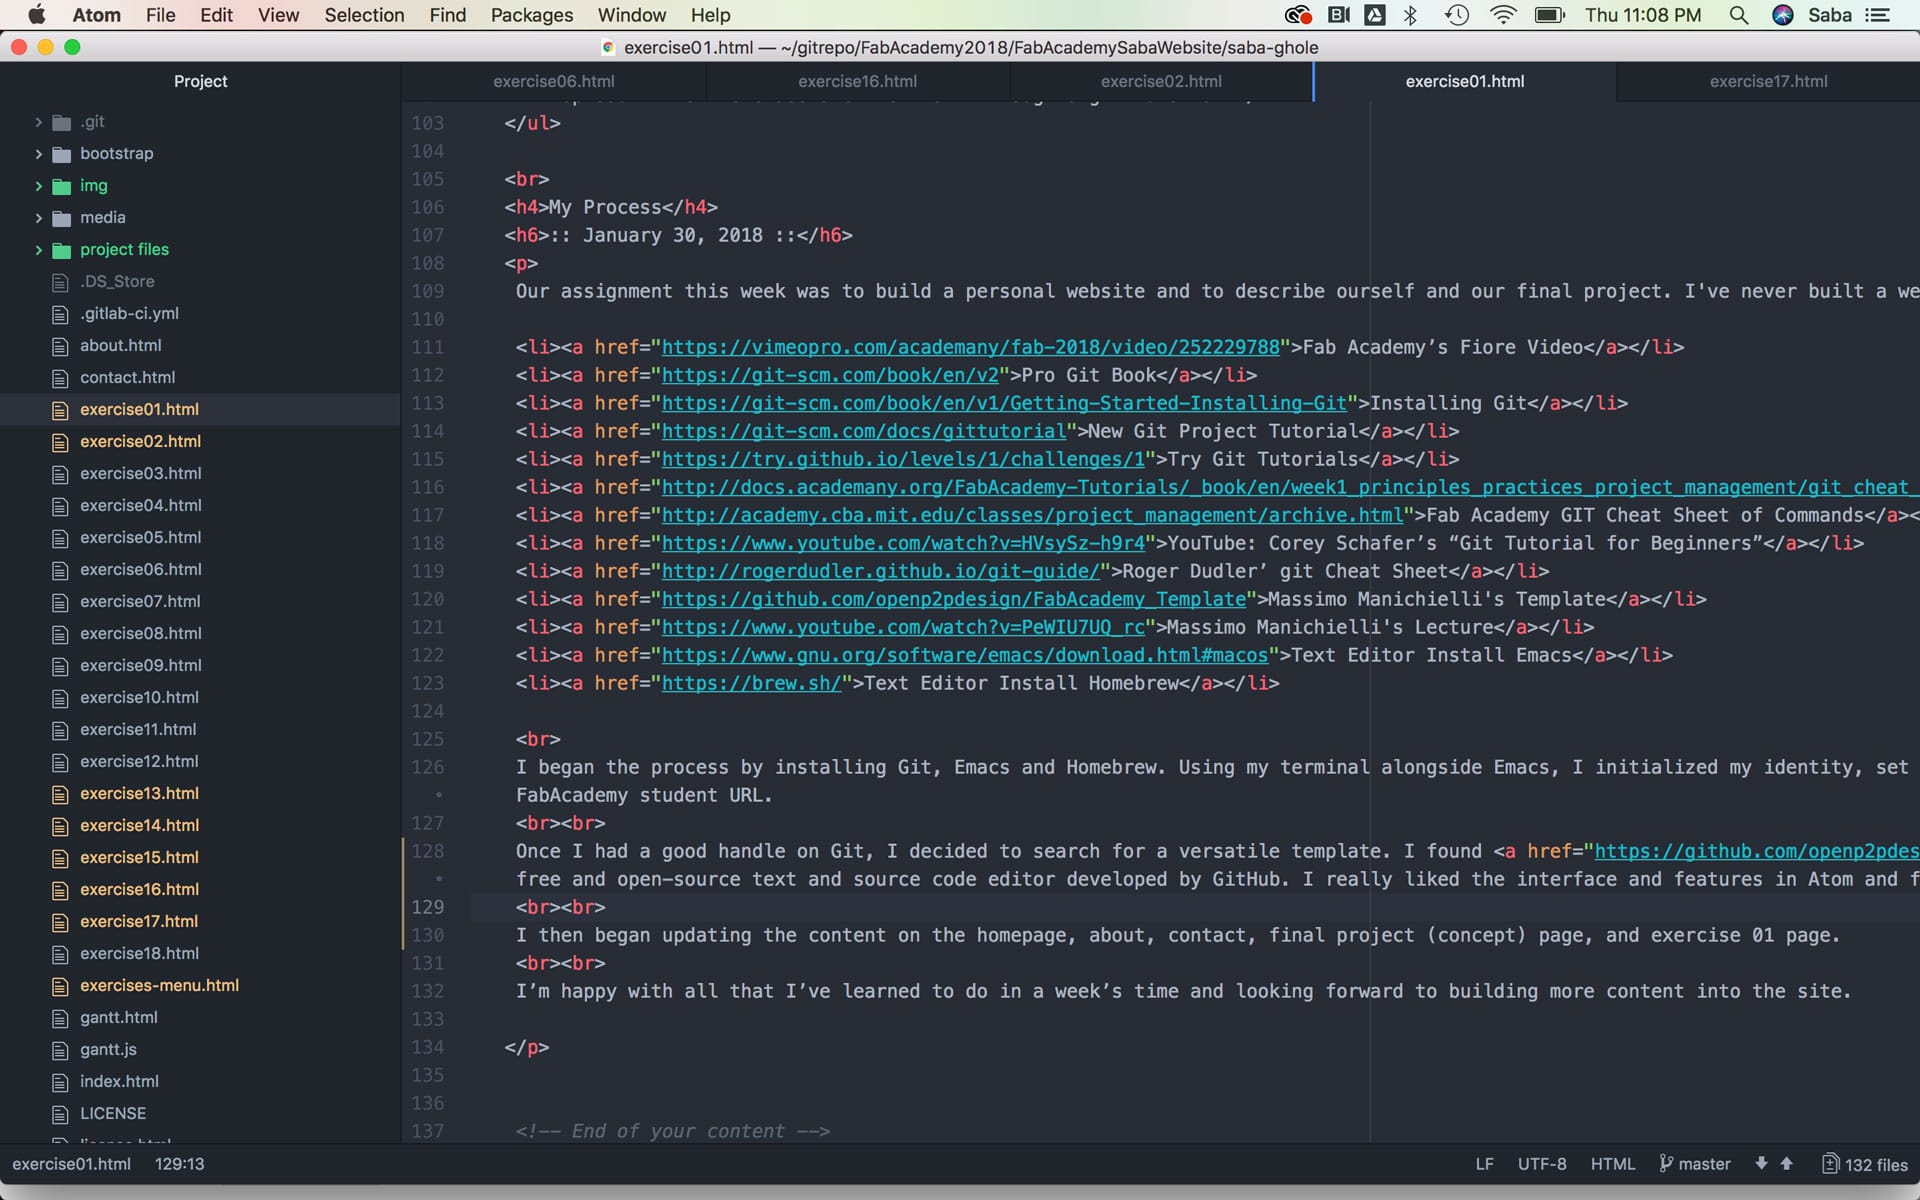Click the brew.sh link on line 123

(x=751, y=683)
